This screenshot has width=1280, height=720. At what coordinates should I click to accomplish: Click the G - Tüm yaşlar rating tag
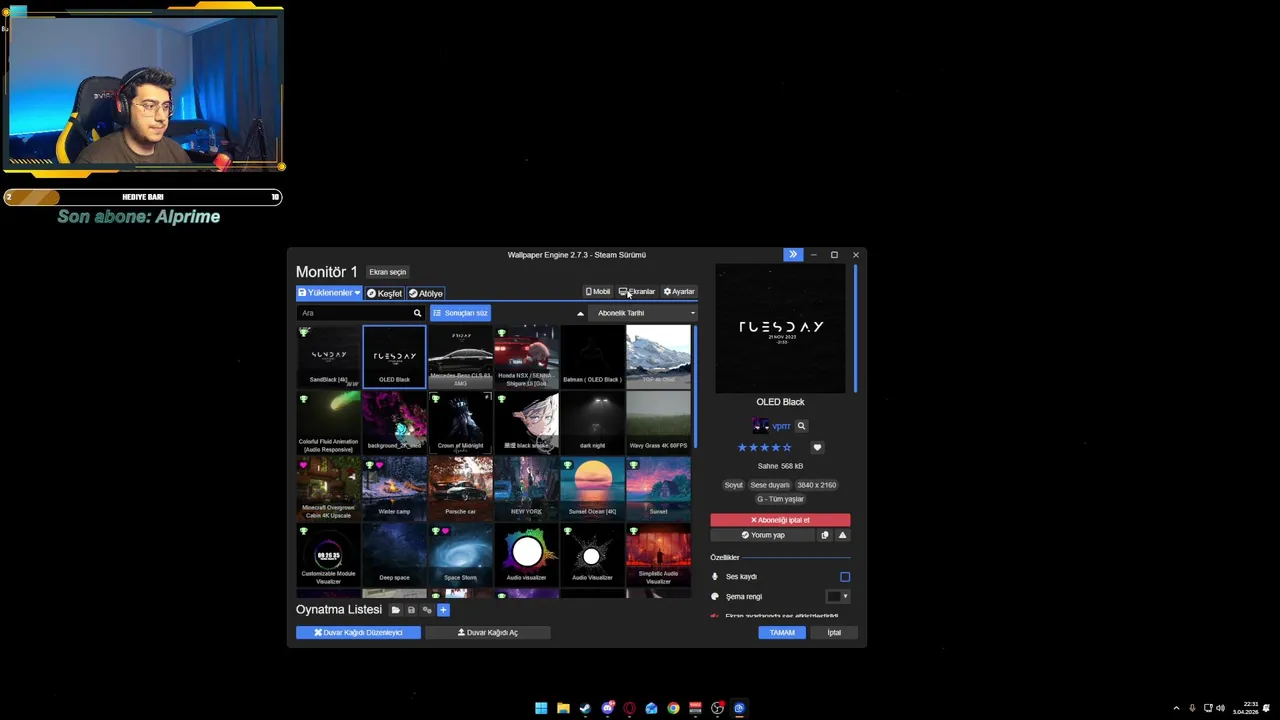[x=780, y=499]
